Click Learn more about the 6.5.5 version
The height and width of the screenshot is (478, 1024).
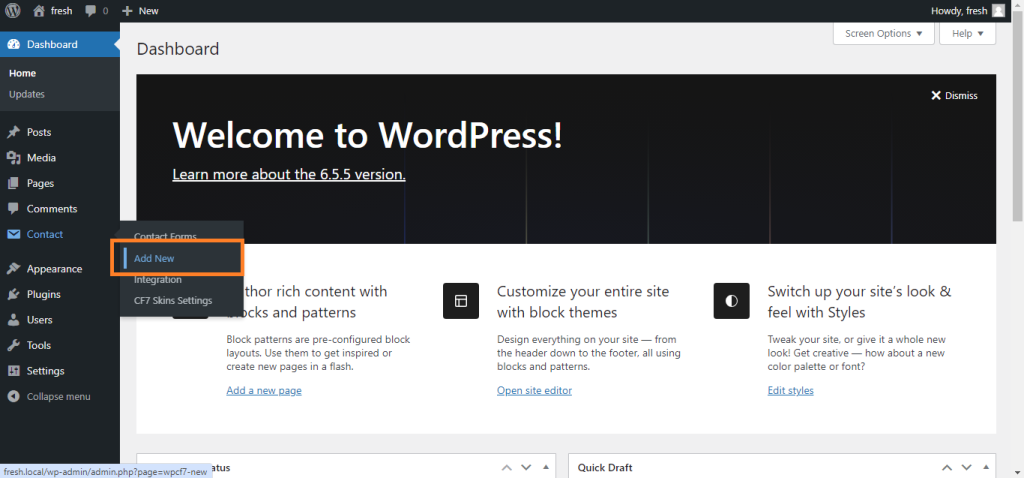(289, 174)
